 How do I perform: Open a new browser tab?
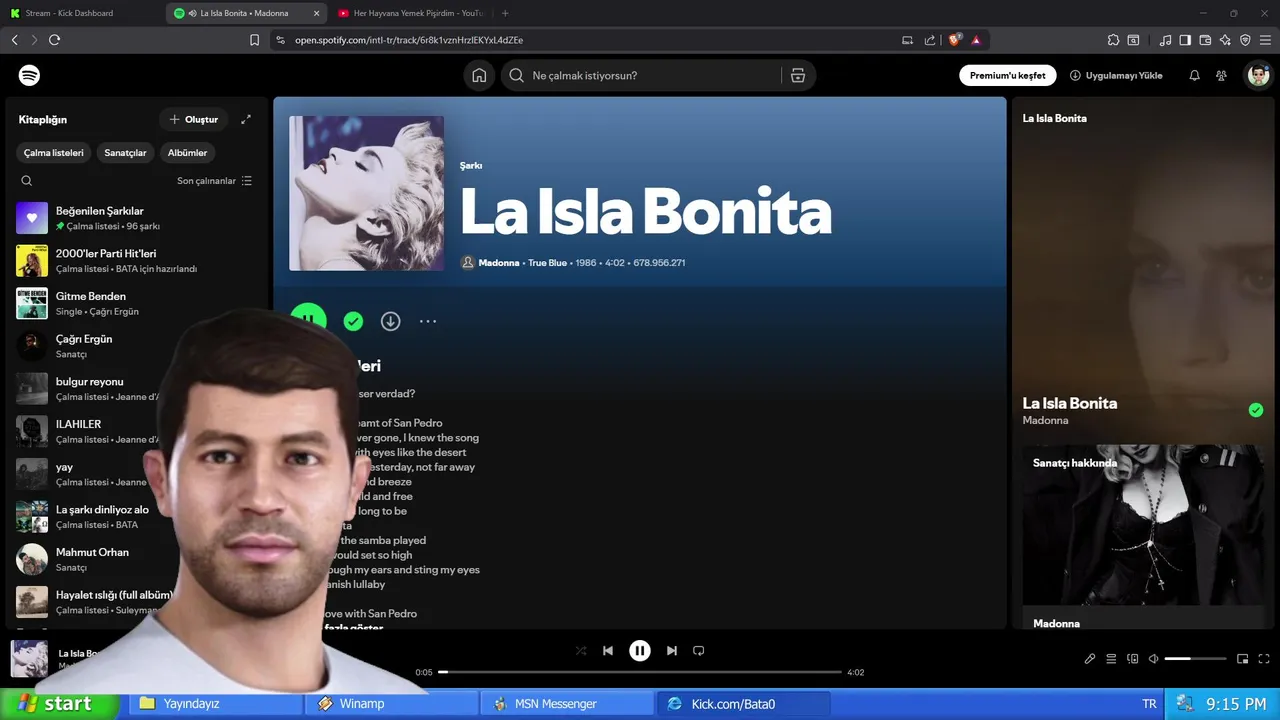(505, 13)
